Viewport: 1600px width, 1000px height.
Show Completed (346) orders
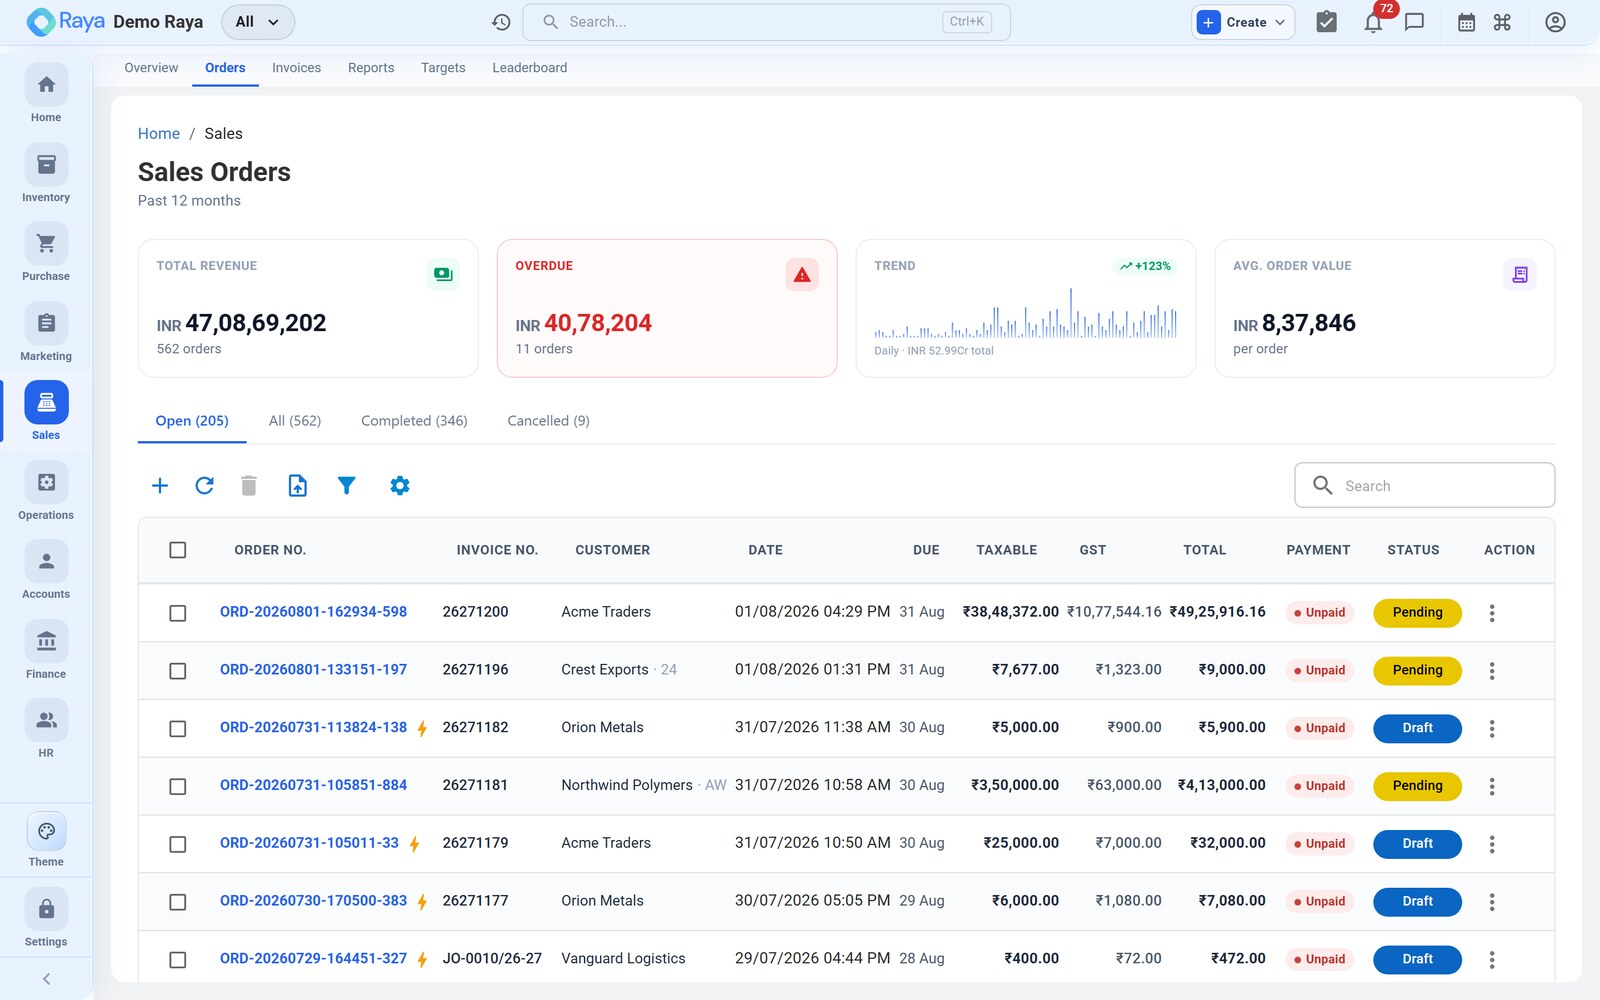pyautogui.click(x=414, y=421)
